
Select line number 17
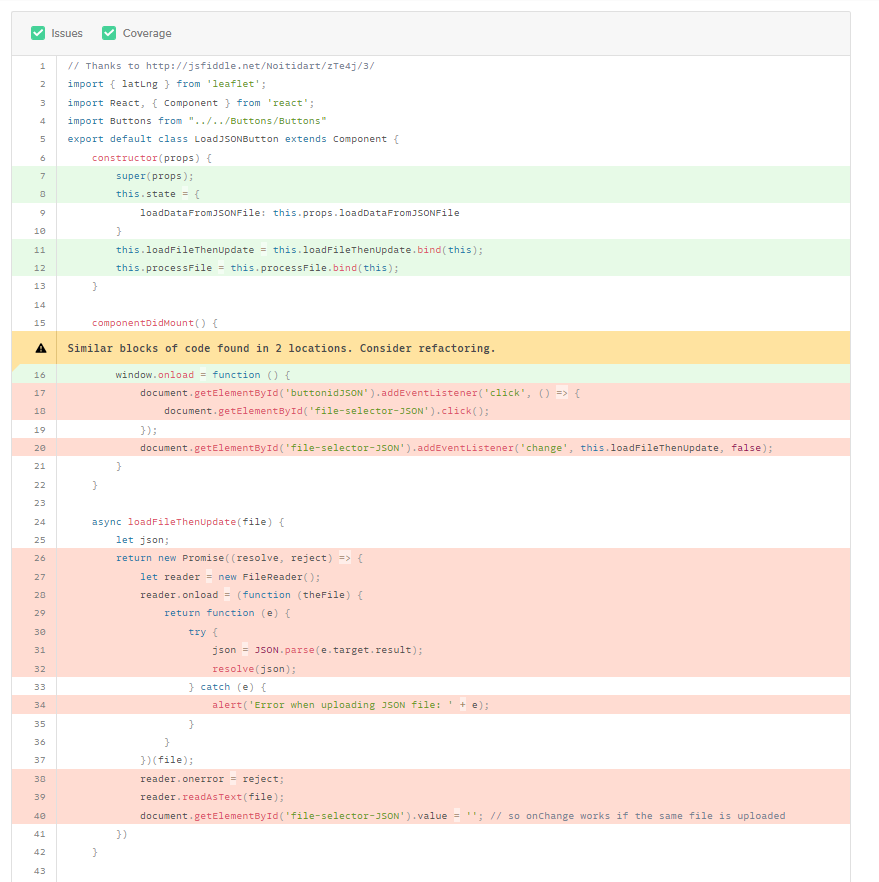tap(40, 393)
